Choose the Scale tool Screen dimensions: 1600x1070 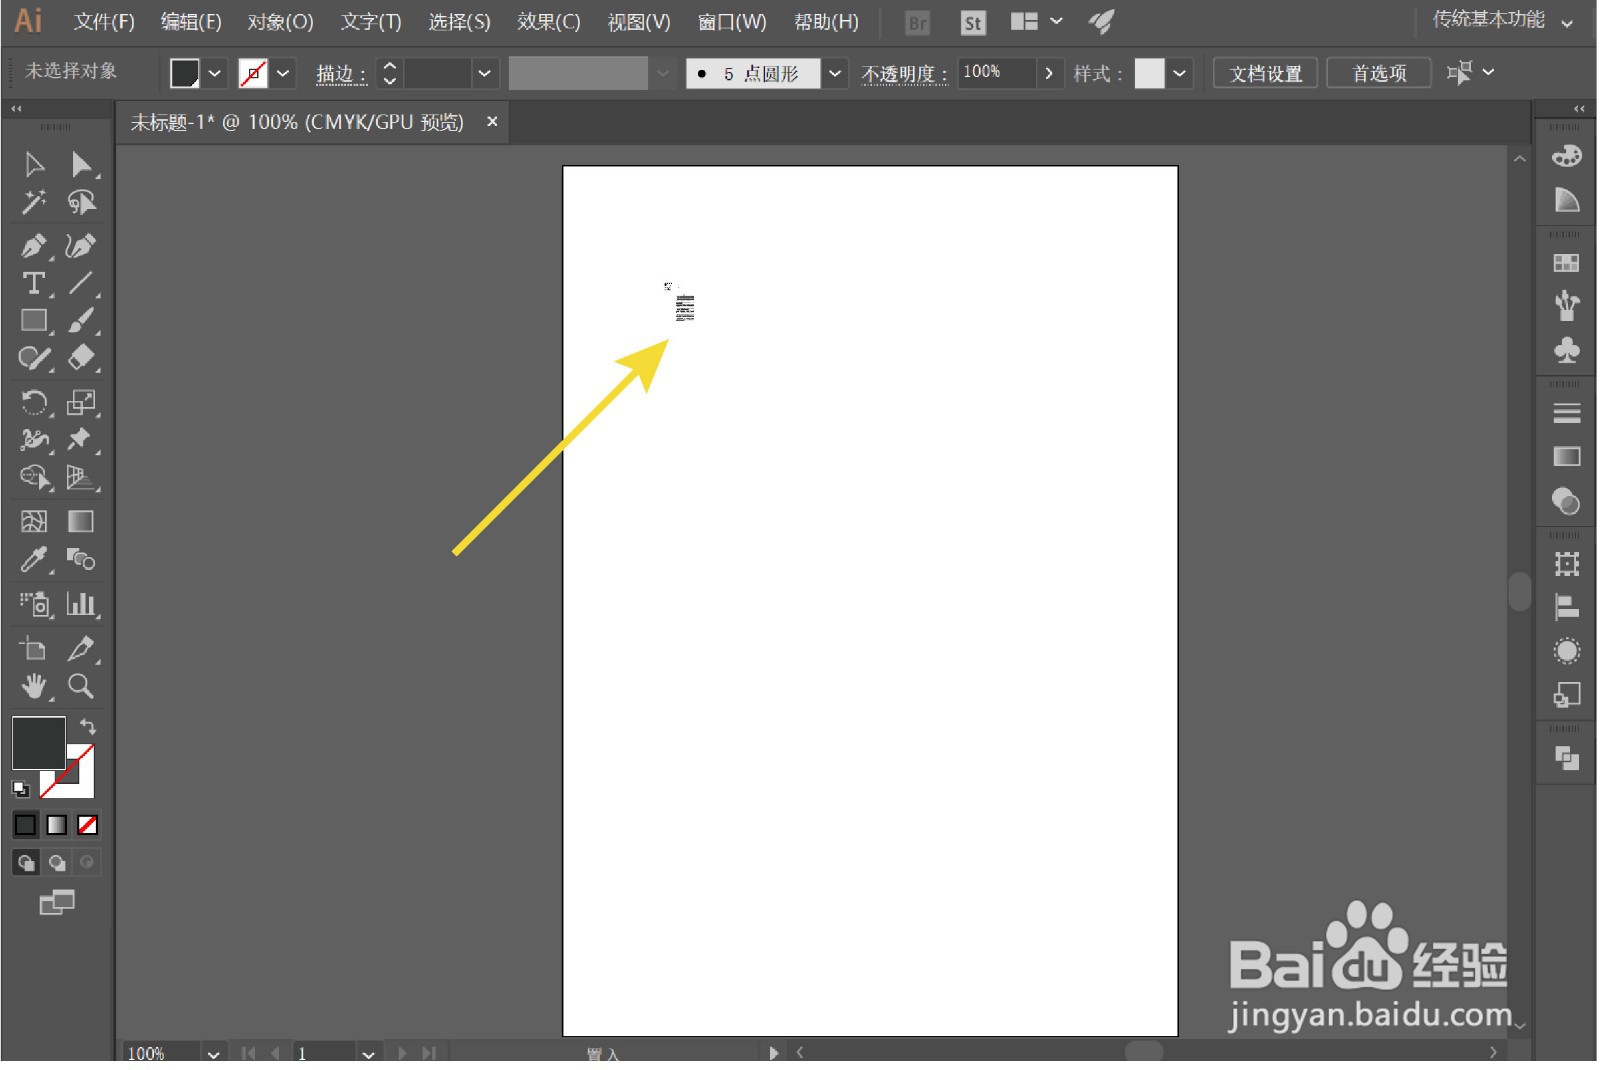[x=81, y=402]
